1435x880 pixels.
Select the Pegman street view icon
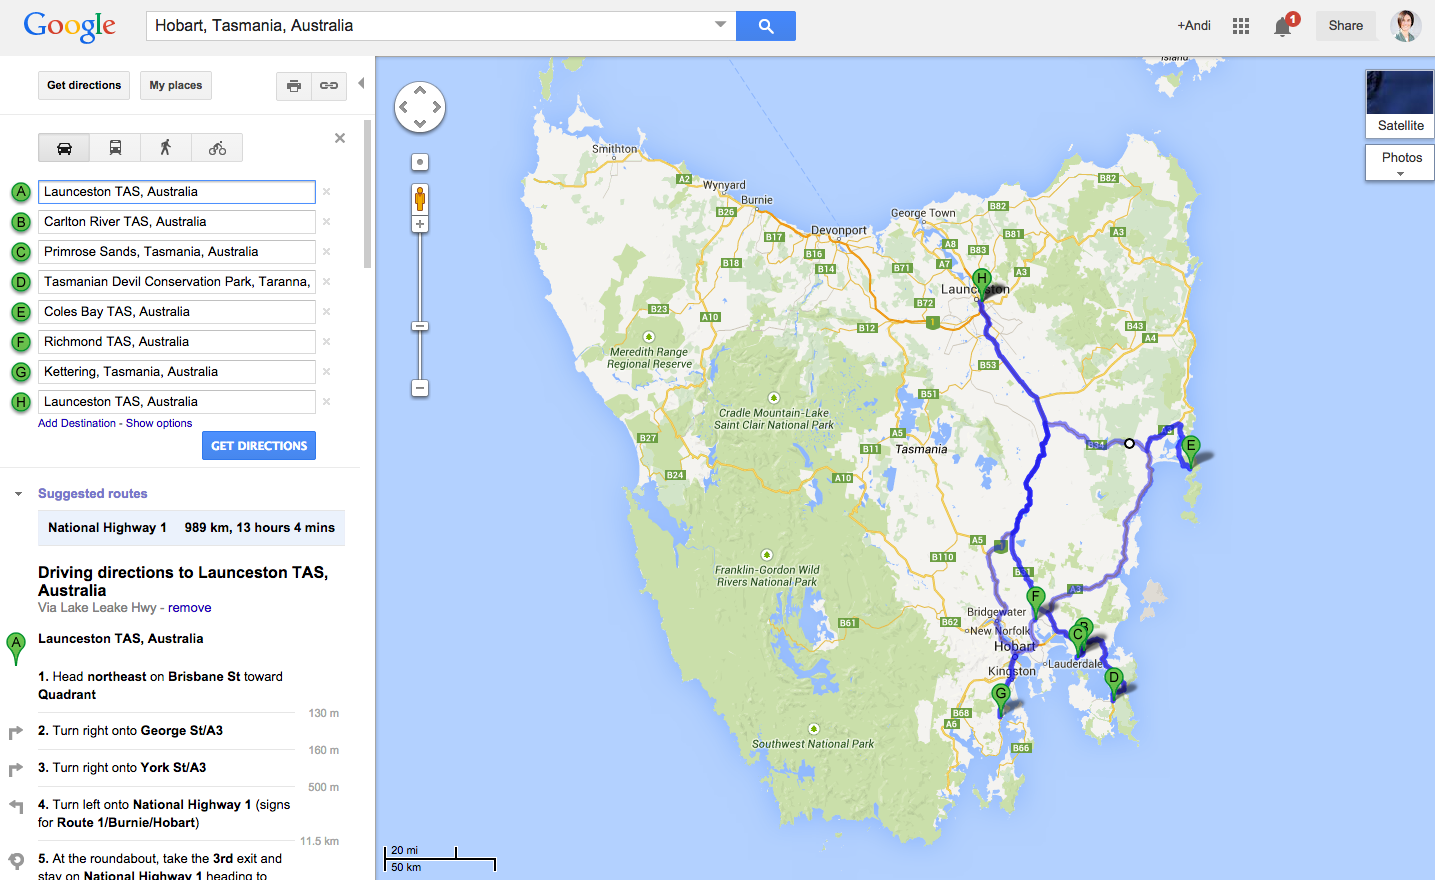tap(420, 199)
